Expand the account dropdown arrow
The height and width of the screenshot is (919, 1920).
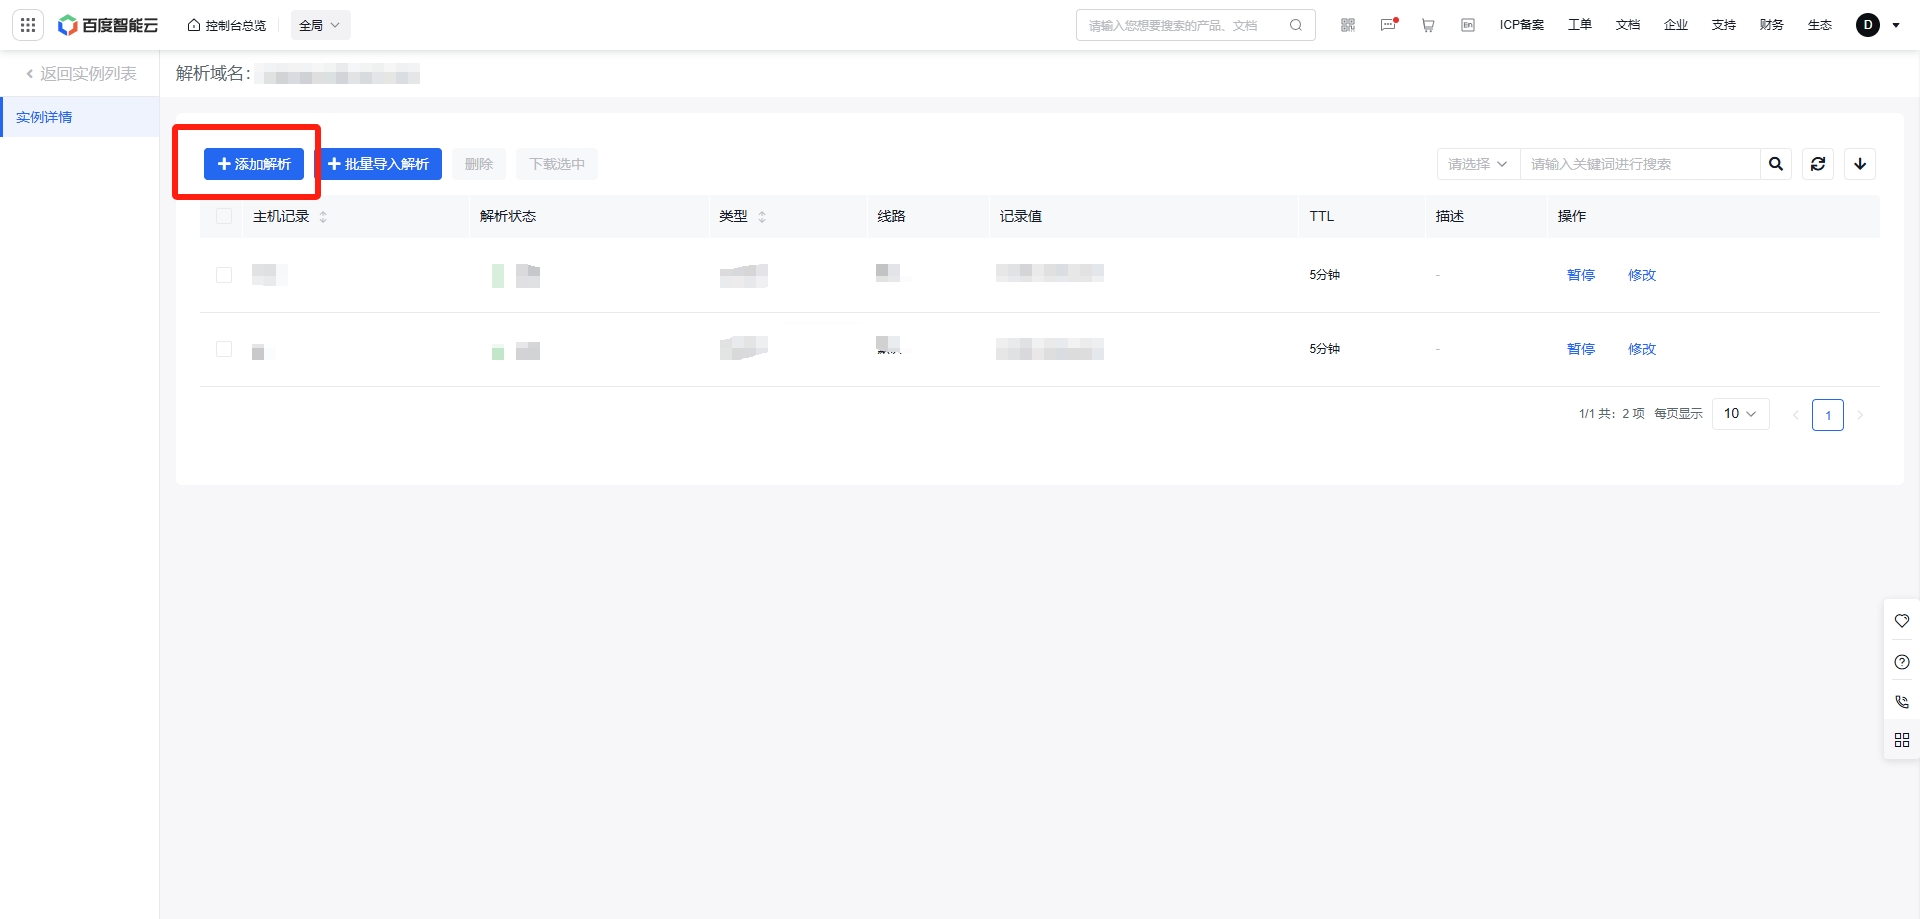[x=1896, y=25]
